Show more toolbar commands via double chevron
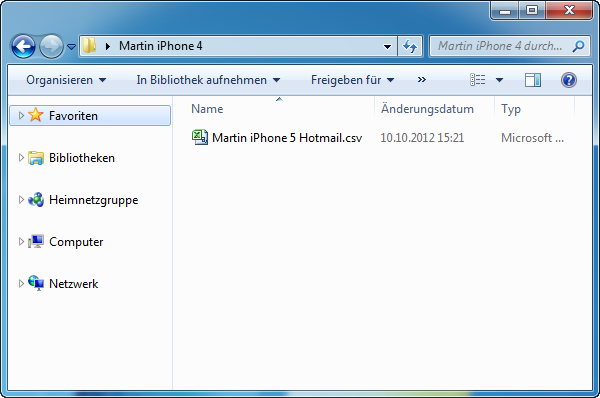 [422, 80]
